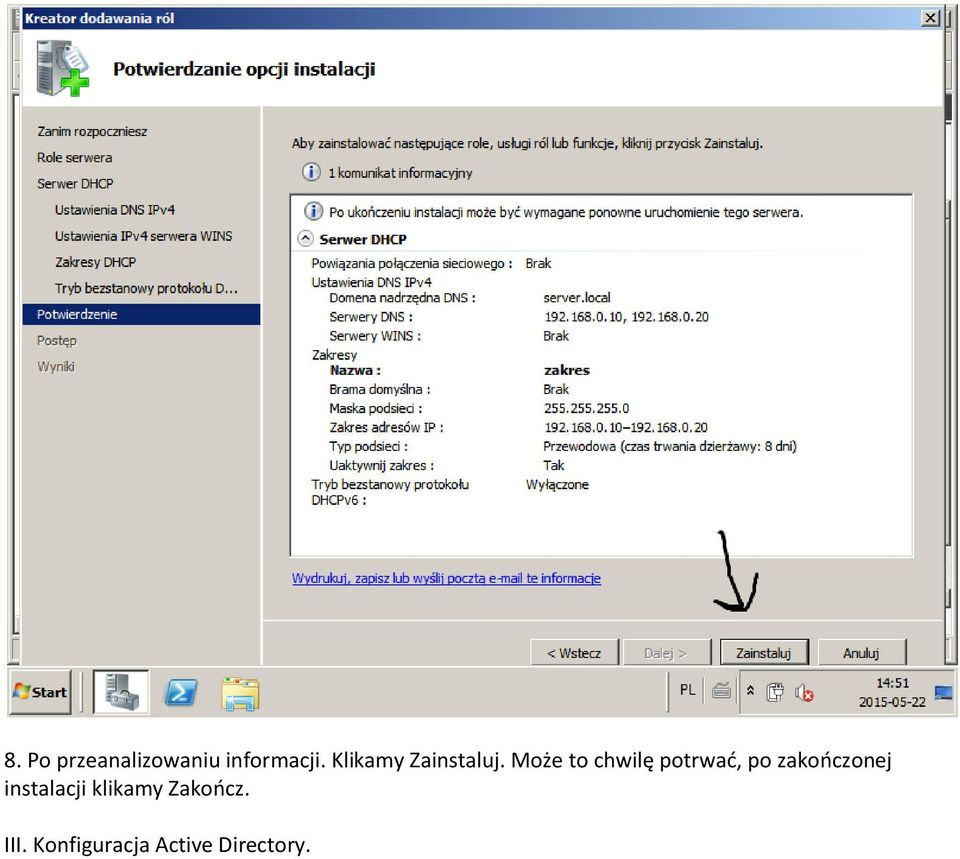The width and height of the screenshot is (960, 859).
Task: Click the muted speaker tray icon
Action: pyautogui.click(x=804, y=692)
